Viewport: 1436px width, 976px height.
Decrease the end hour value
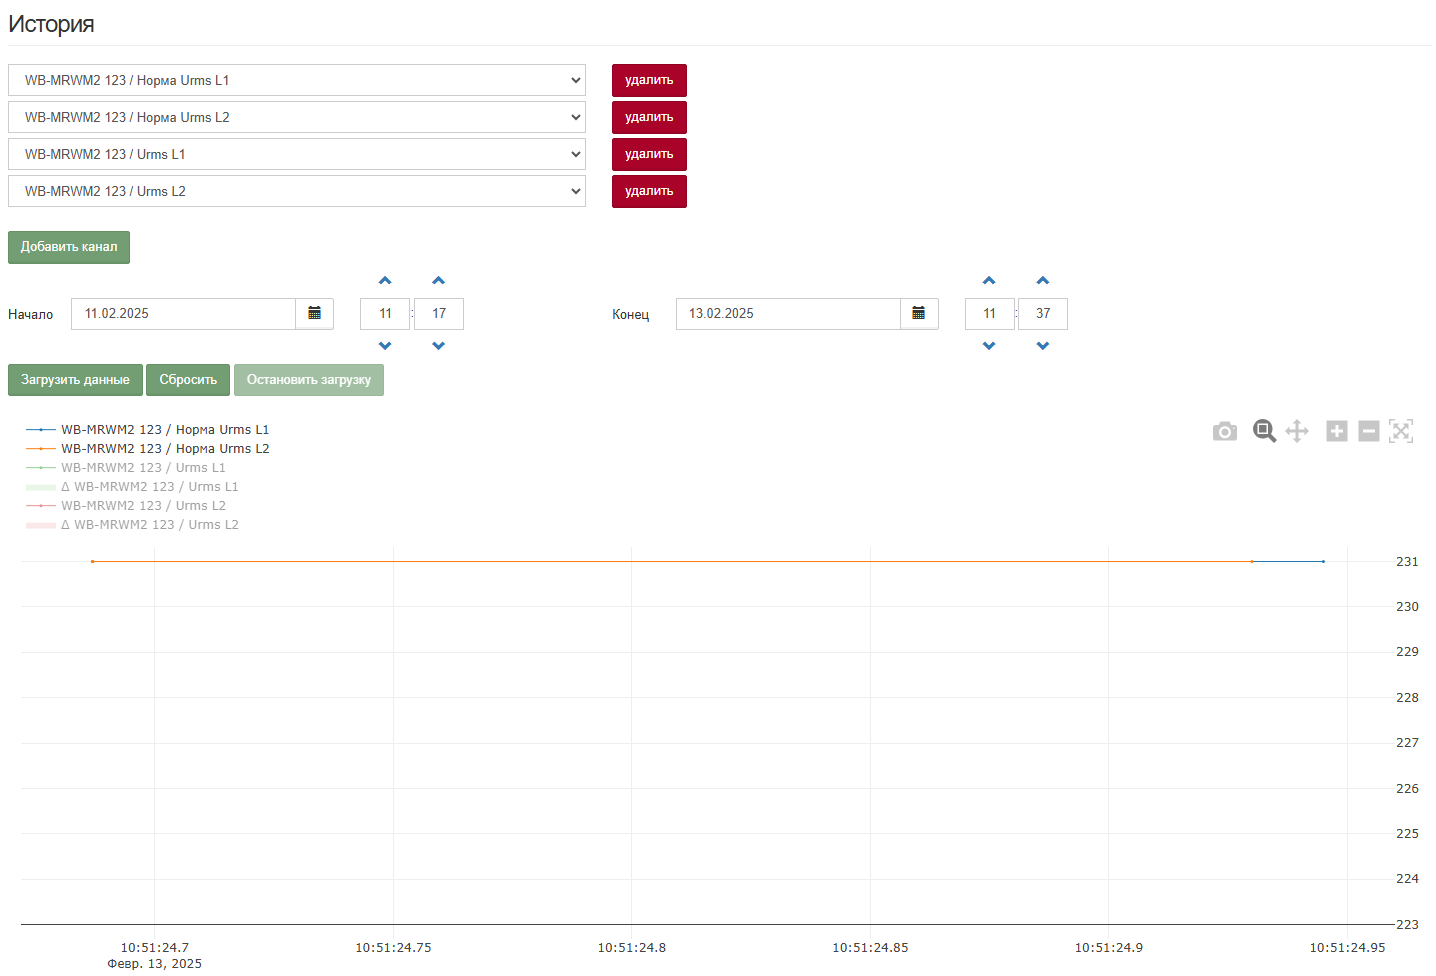click(x=989, y=346)
